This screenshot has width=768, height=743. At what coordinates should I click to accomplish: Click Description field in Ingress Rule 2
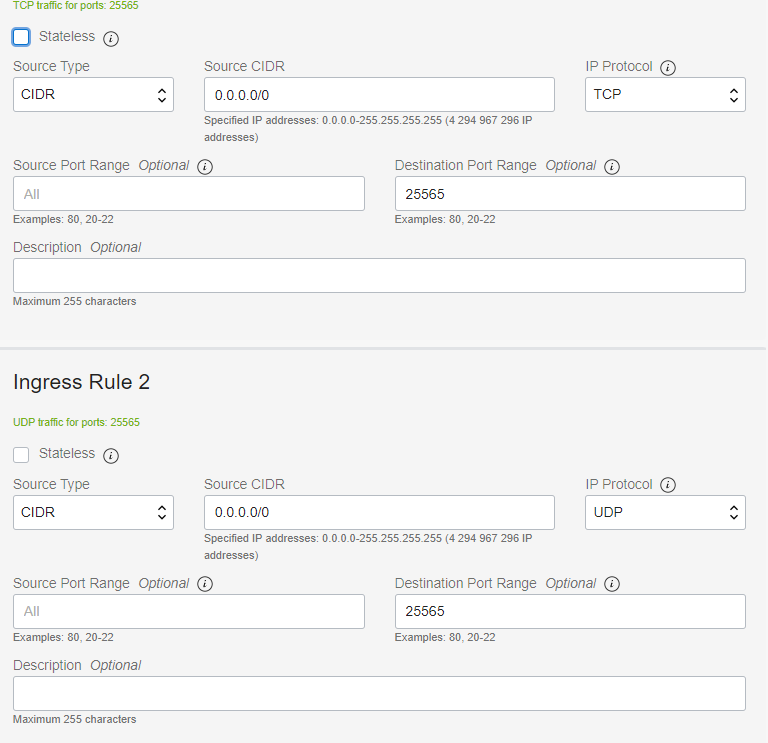[379, 694]
